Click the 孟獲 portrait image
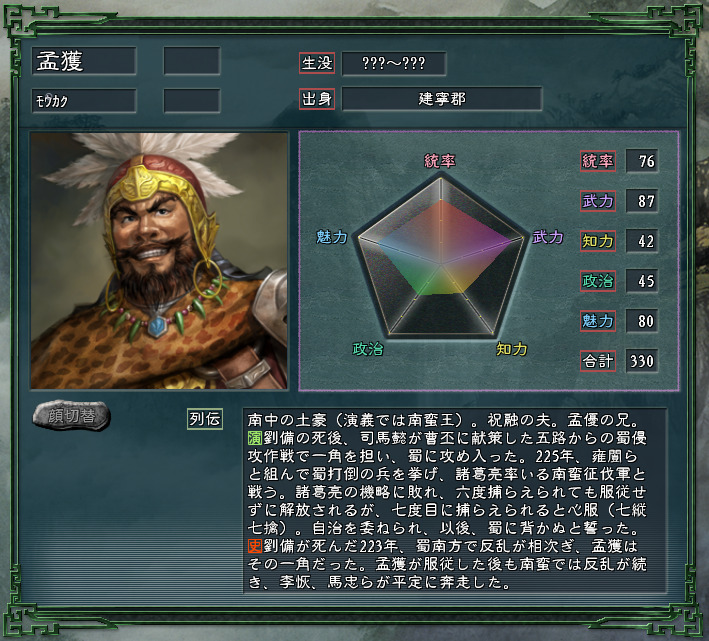709x641 pixels. click(159, 260)
